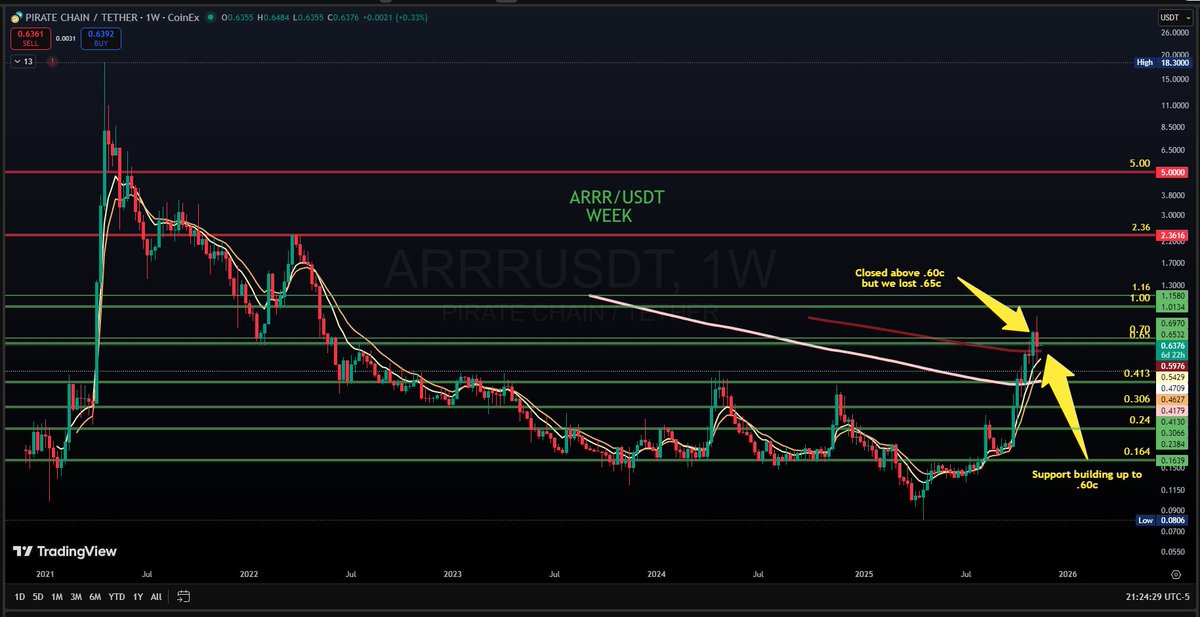Select the 6M date range
The image size is (1200, 617).
point(95,597)
